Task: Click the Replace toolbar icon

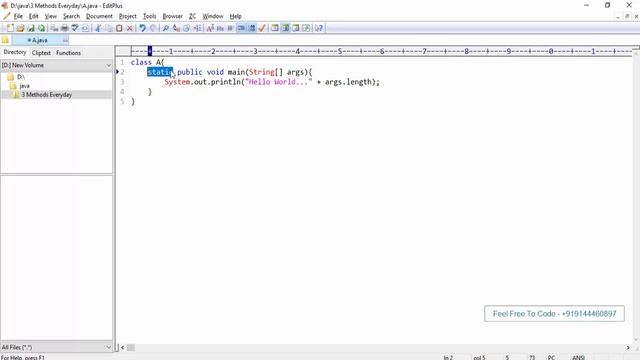Action: coord(176,28)
